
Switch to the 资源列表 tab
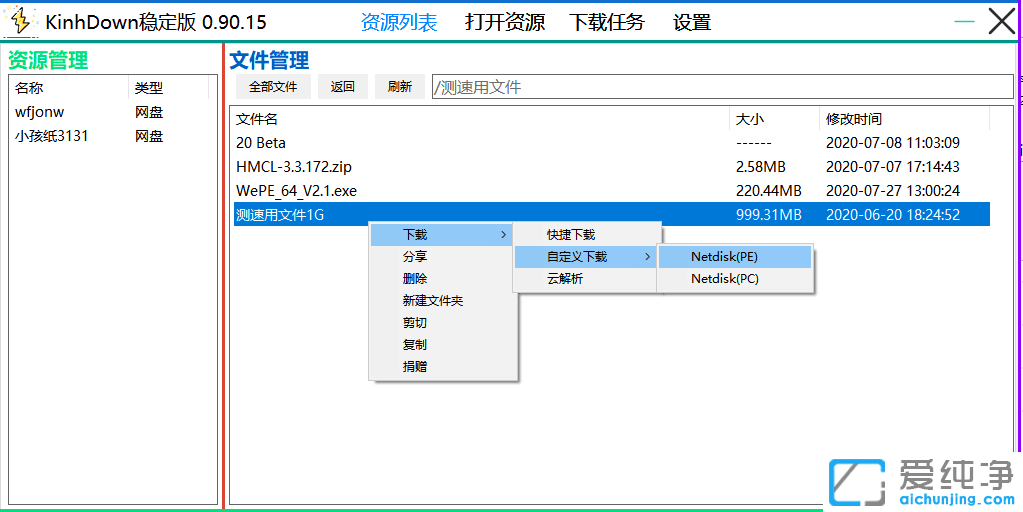point(399,22)
